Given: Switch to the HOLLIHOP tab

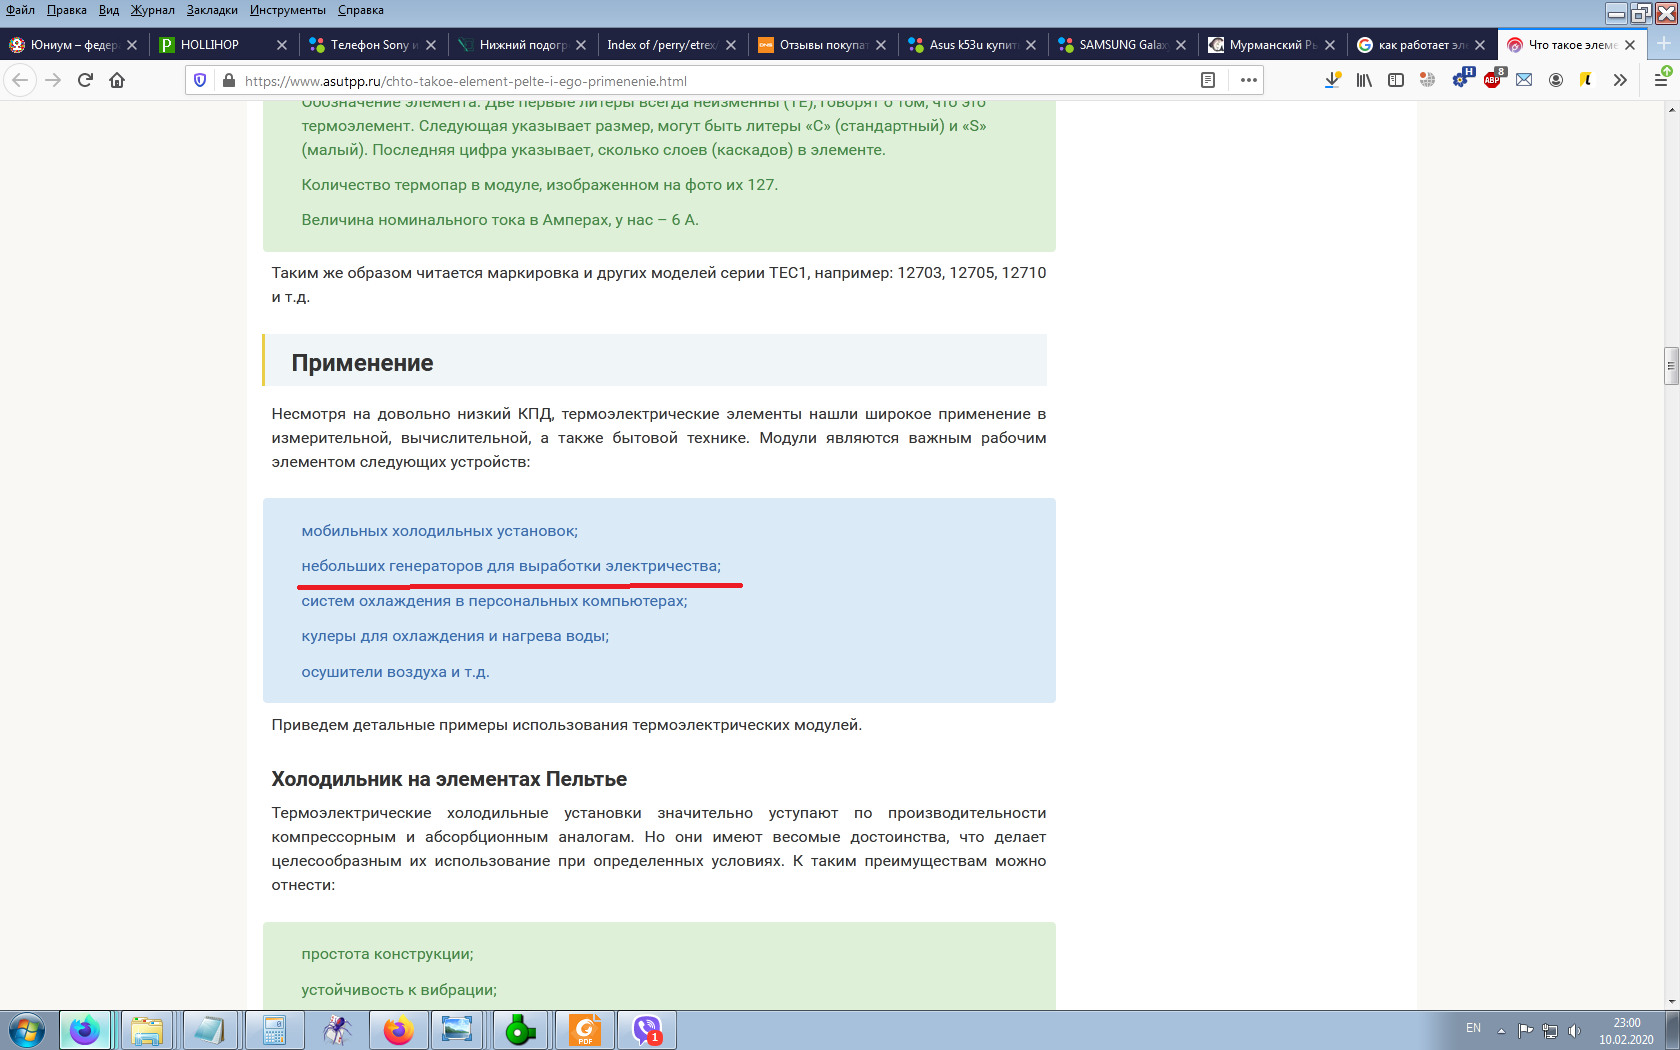Looking at the screenshot, I should [210, 45].
